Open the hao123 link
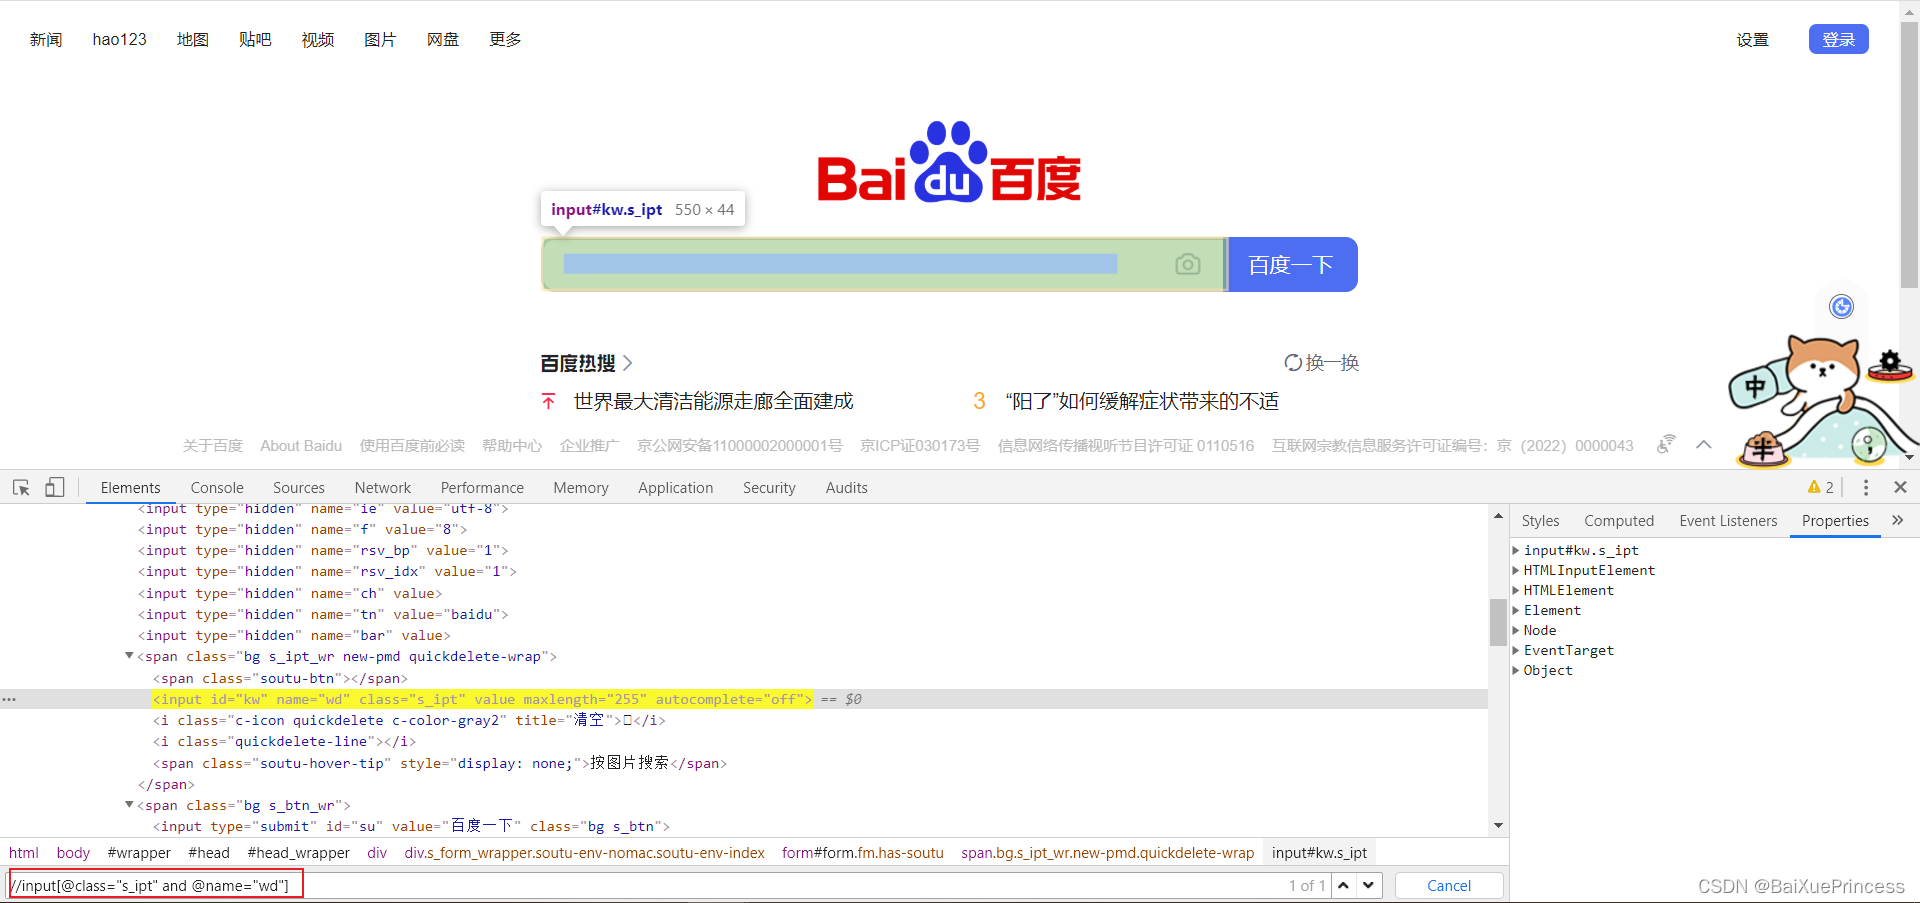 pos(119,39)
